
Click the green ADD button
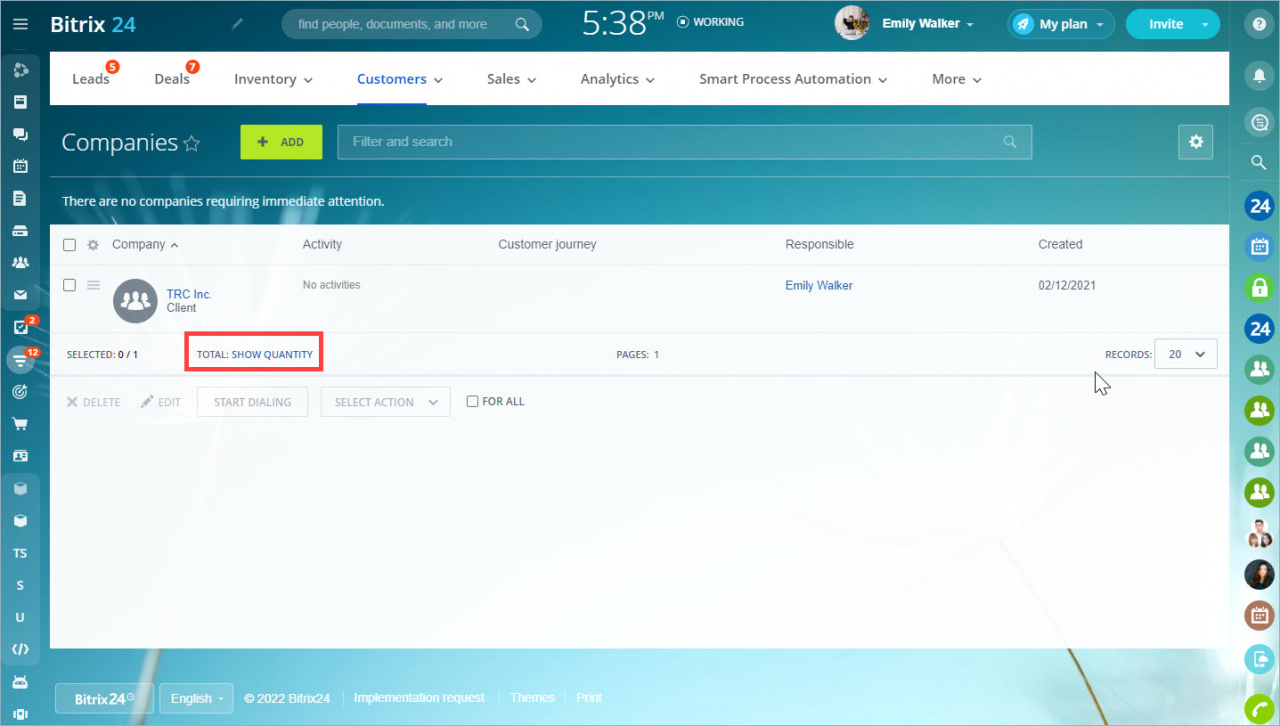click(281, 142)
